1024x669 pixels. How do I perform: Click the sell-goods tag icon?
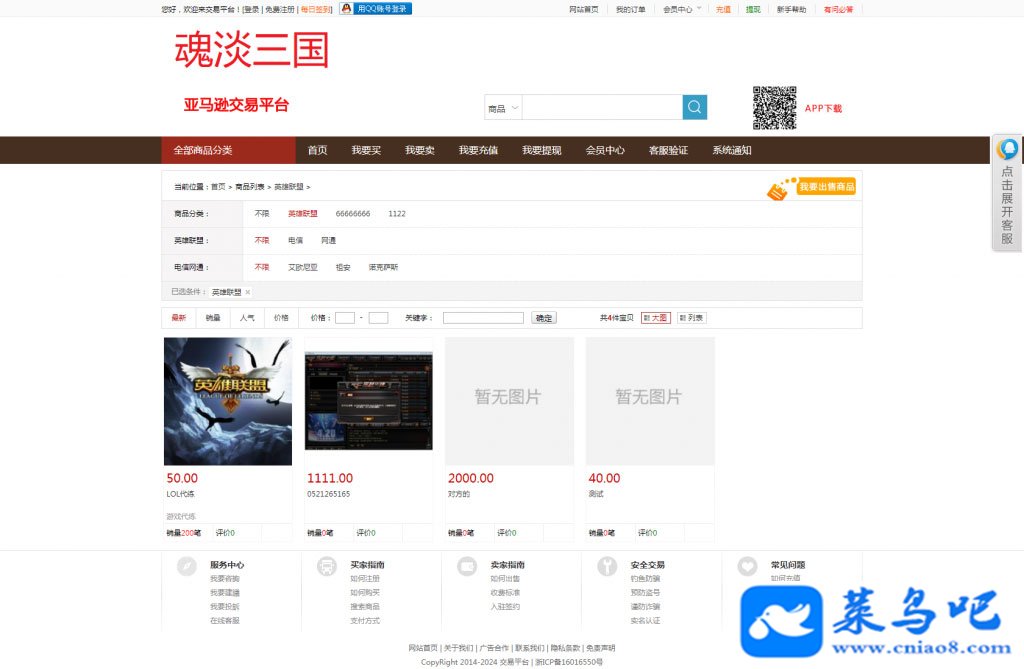[x=778, y=189]
